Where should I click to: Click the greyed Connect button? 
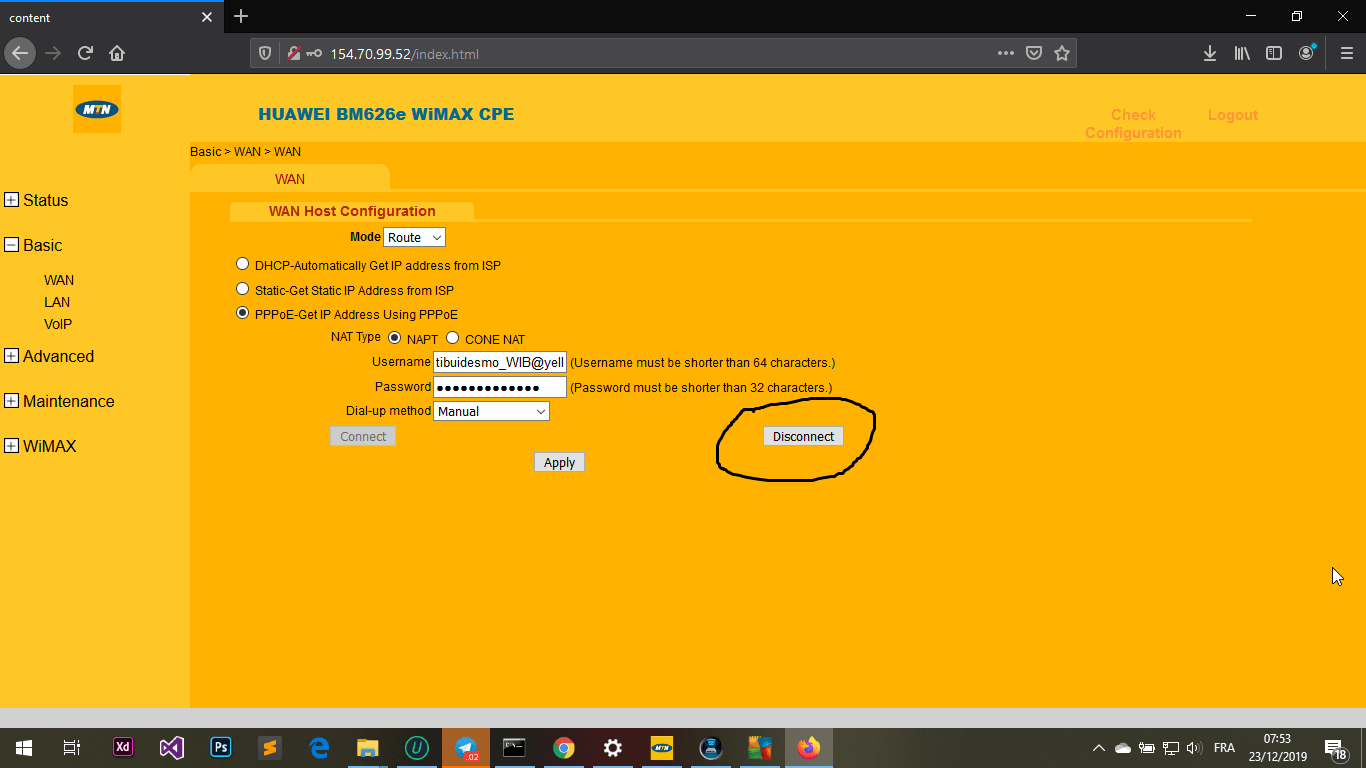tap(363, 436)
